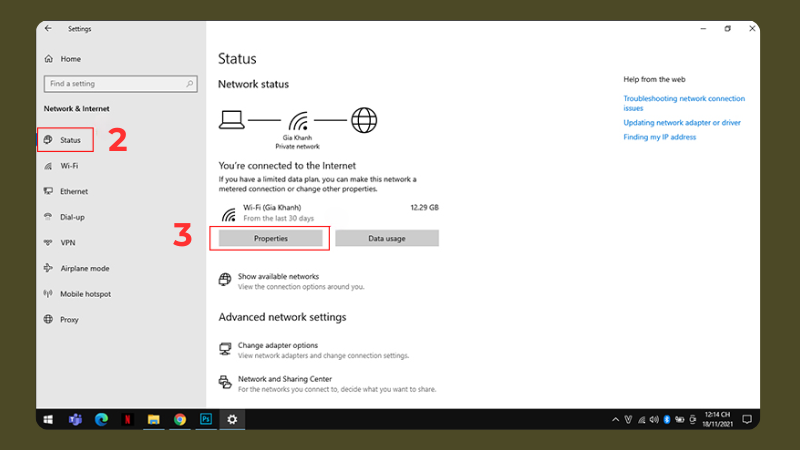Open Netflix from taskbar
800x450 pixels.
point(128,419)
